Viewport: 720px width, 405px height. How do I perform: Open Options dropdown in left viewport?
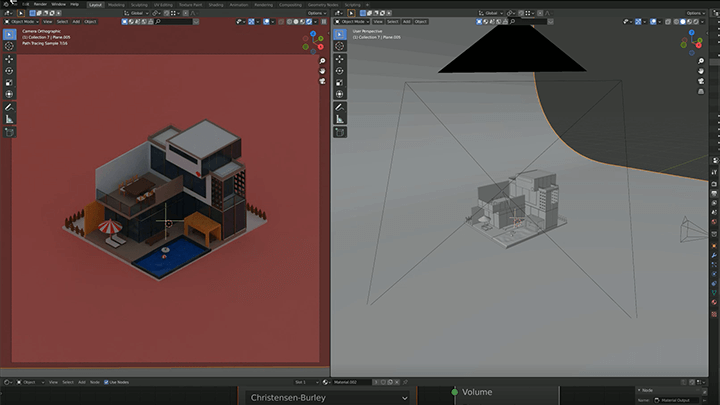point(317,13)
